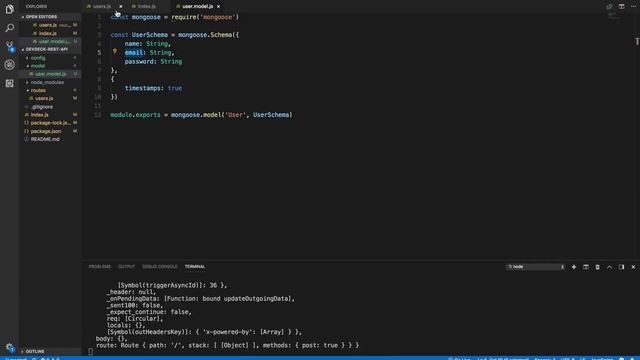
Task: Close the users.js editor tab
Action: point(120,7)
